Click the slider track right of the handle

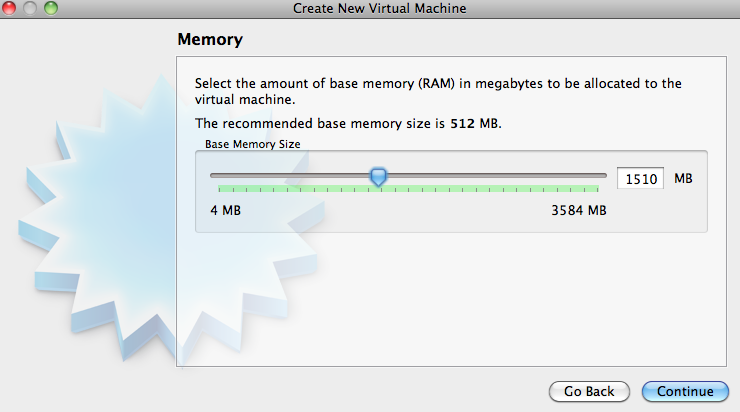490,175
